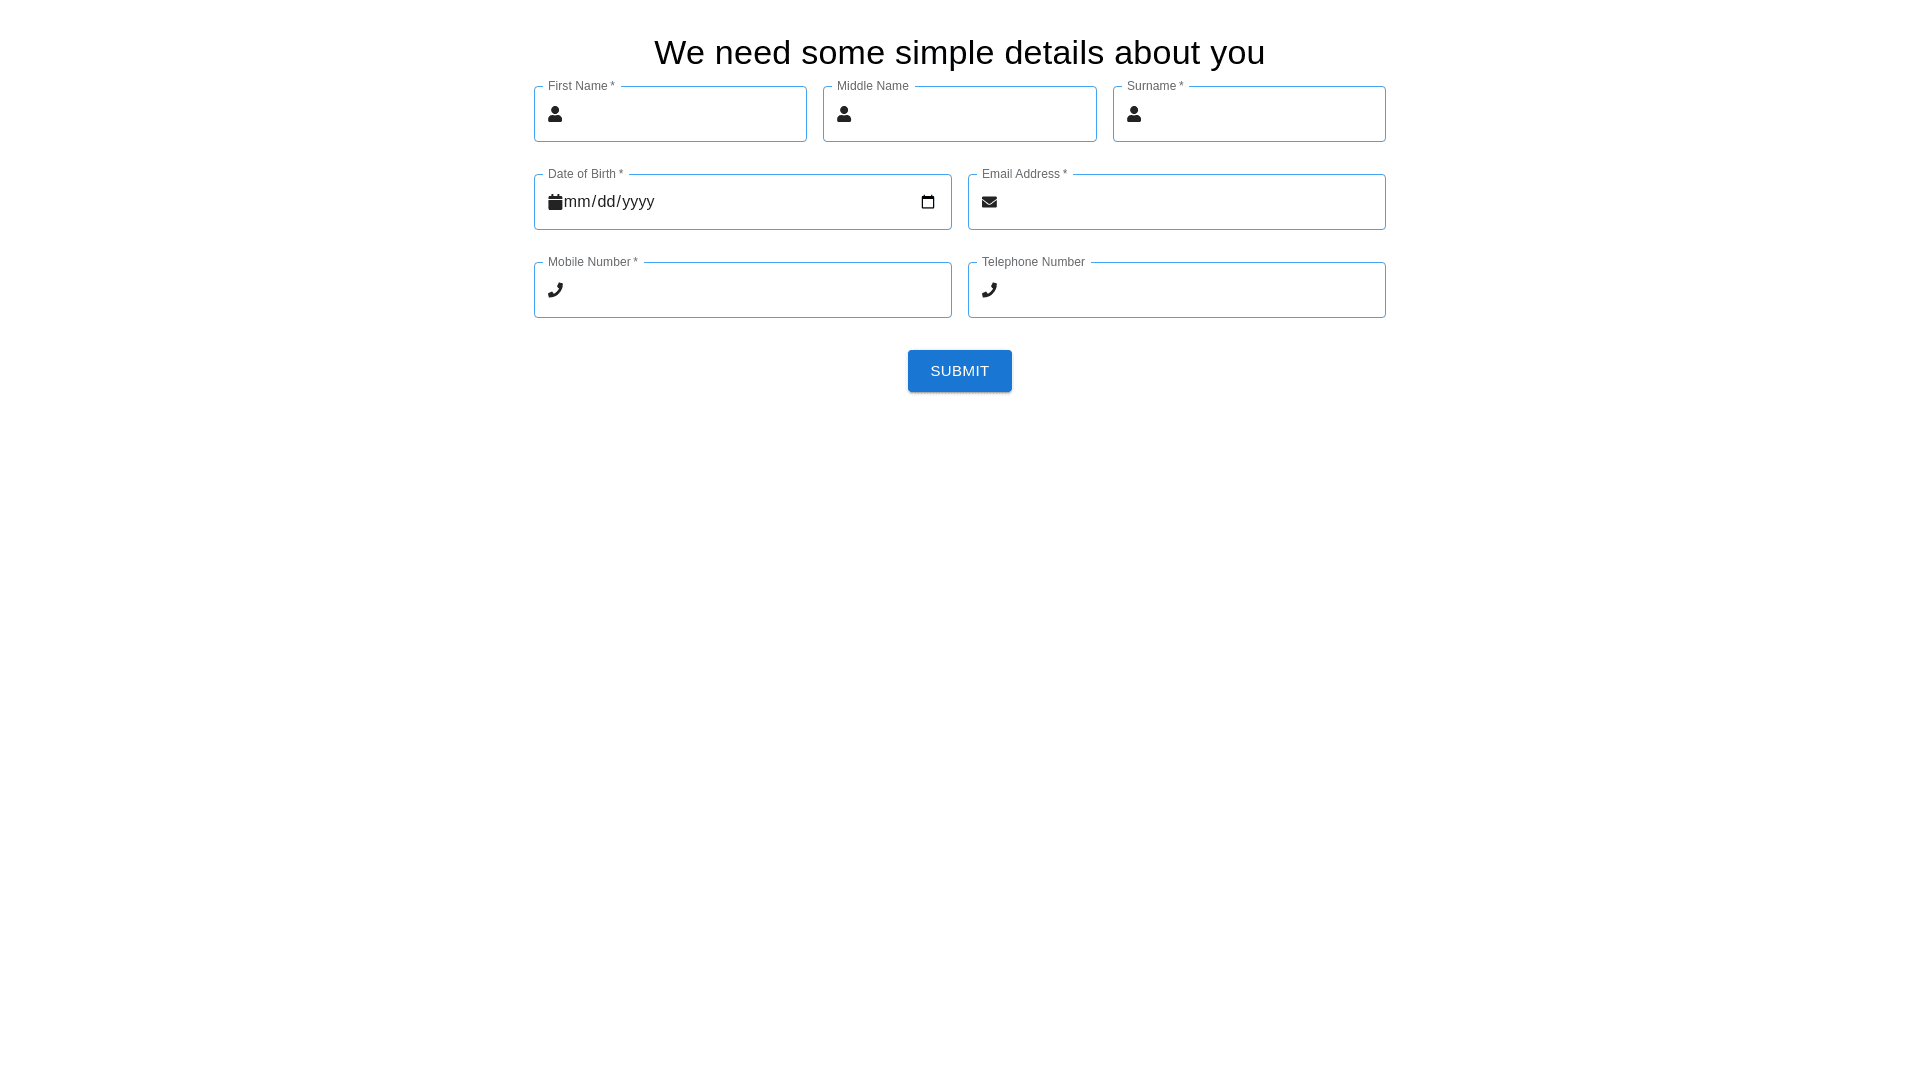Image resolution: width=1920 pixels, height=1080 pixels.
Task: Click the person icon in First Name field
Action: [555, 114]
